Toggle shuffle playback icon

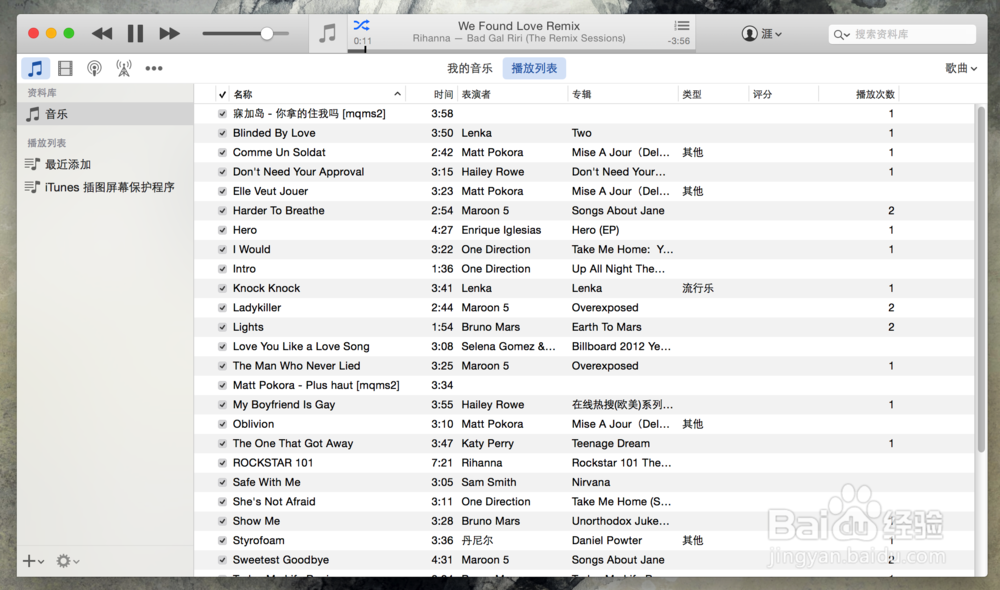coord(361,26)
